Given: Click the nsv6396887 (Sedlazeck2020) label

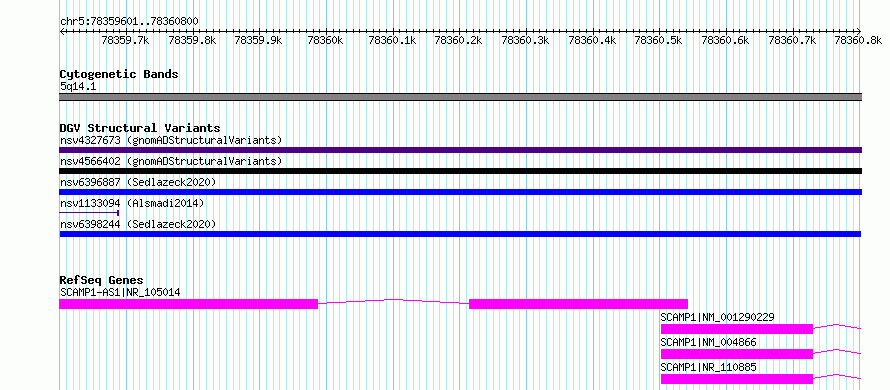Looking at the screenshot, I should [x=138, y=182].
